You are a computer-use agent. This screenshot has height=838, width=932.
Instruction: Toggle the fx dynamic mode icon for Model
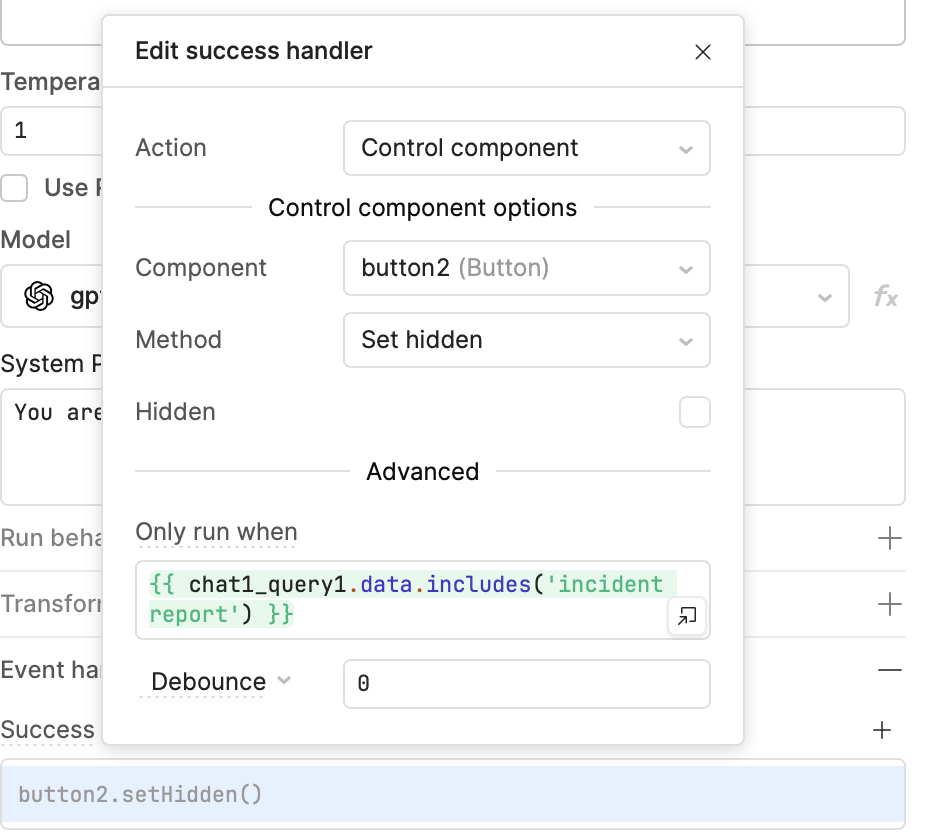885,297
